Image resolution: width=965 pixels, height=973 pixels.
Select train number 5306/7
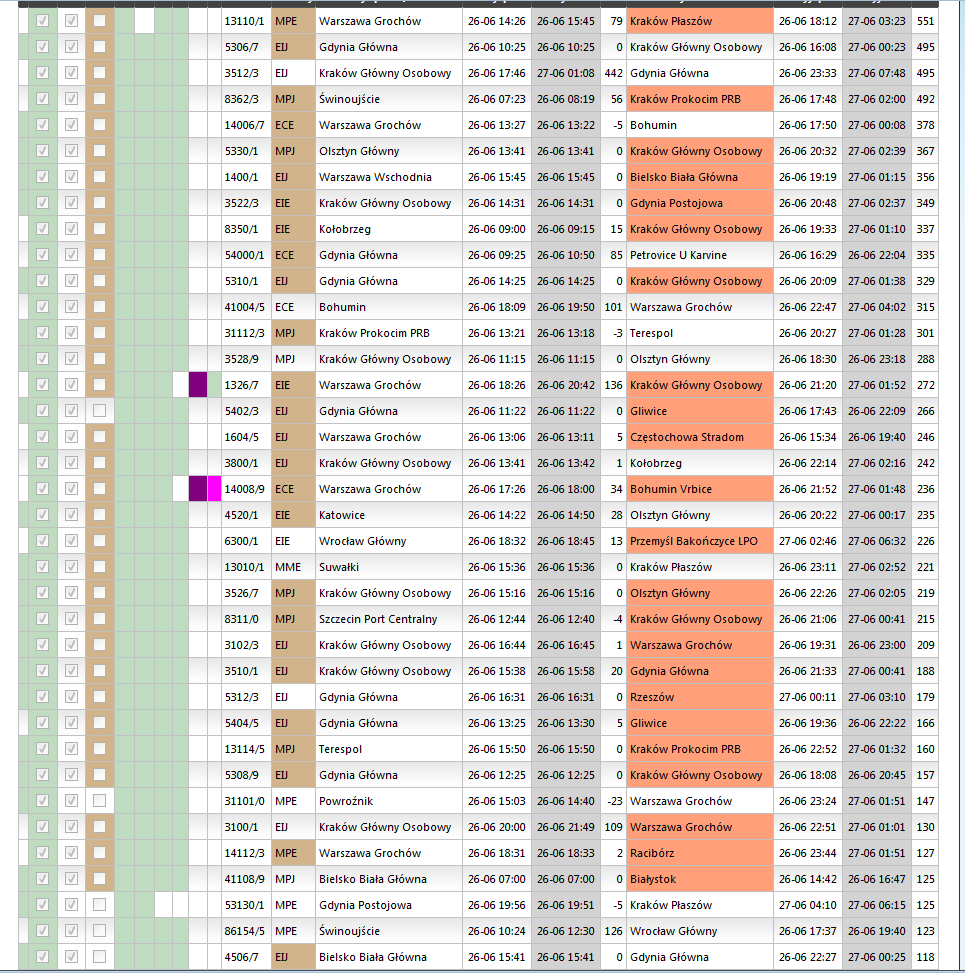(x=241, y=47)
